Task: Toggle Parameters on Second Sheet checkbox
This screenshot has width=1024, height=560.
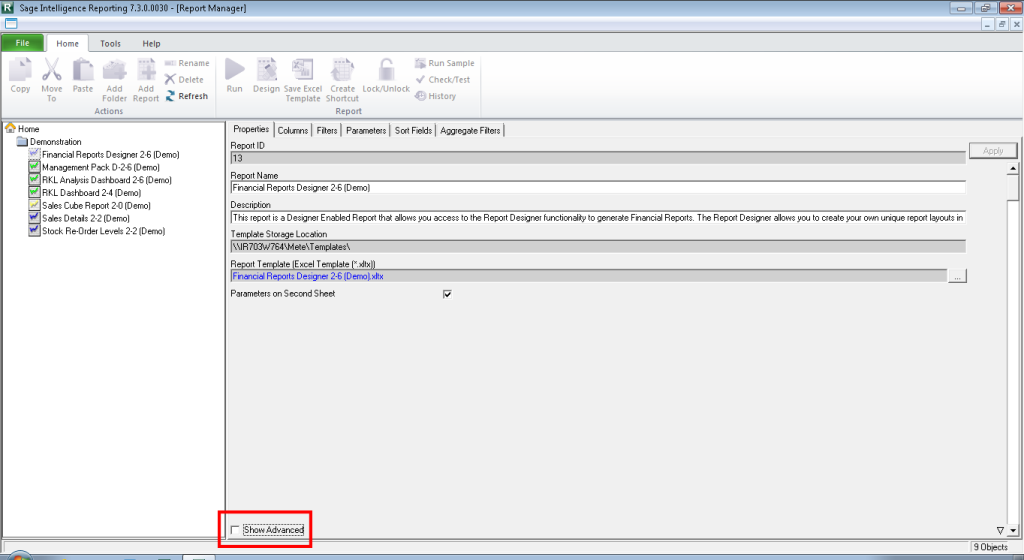Action: click(x=447, y=294)
